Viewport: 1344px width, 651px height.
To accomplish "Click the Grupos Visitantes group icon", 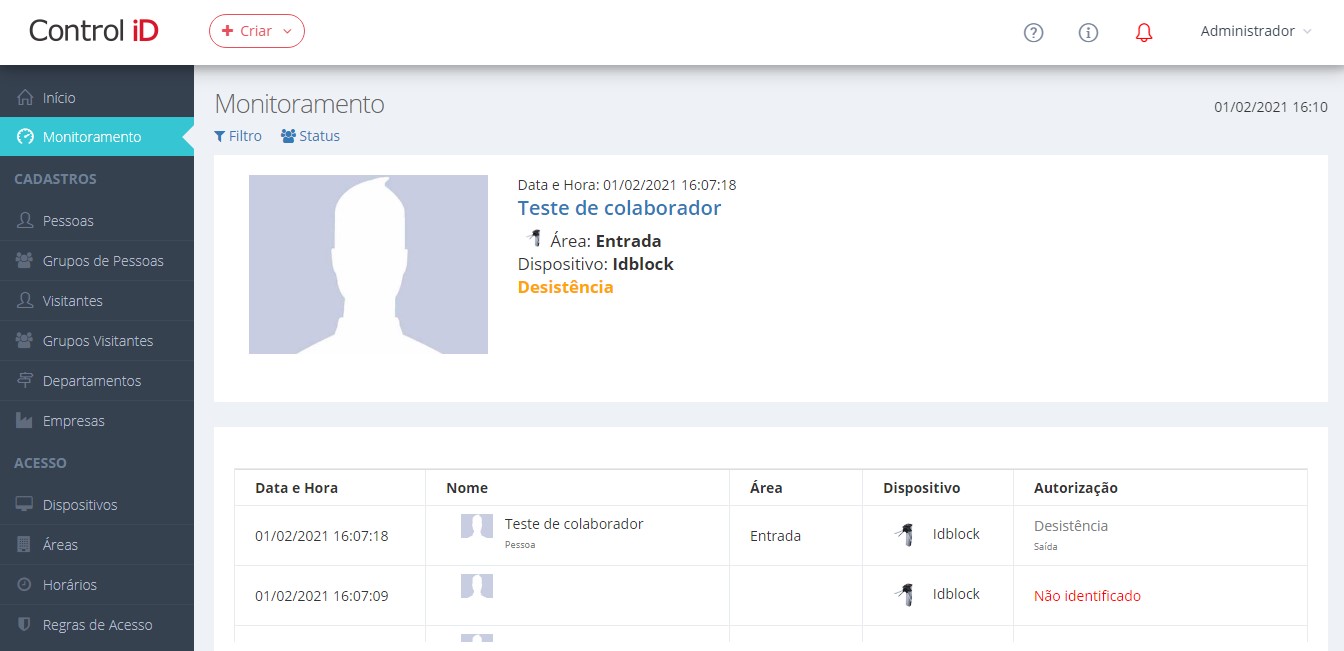I will (26, 341).
